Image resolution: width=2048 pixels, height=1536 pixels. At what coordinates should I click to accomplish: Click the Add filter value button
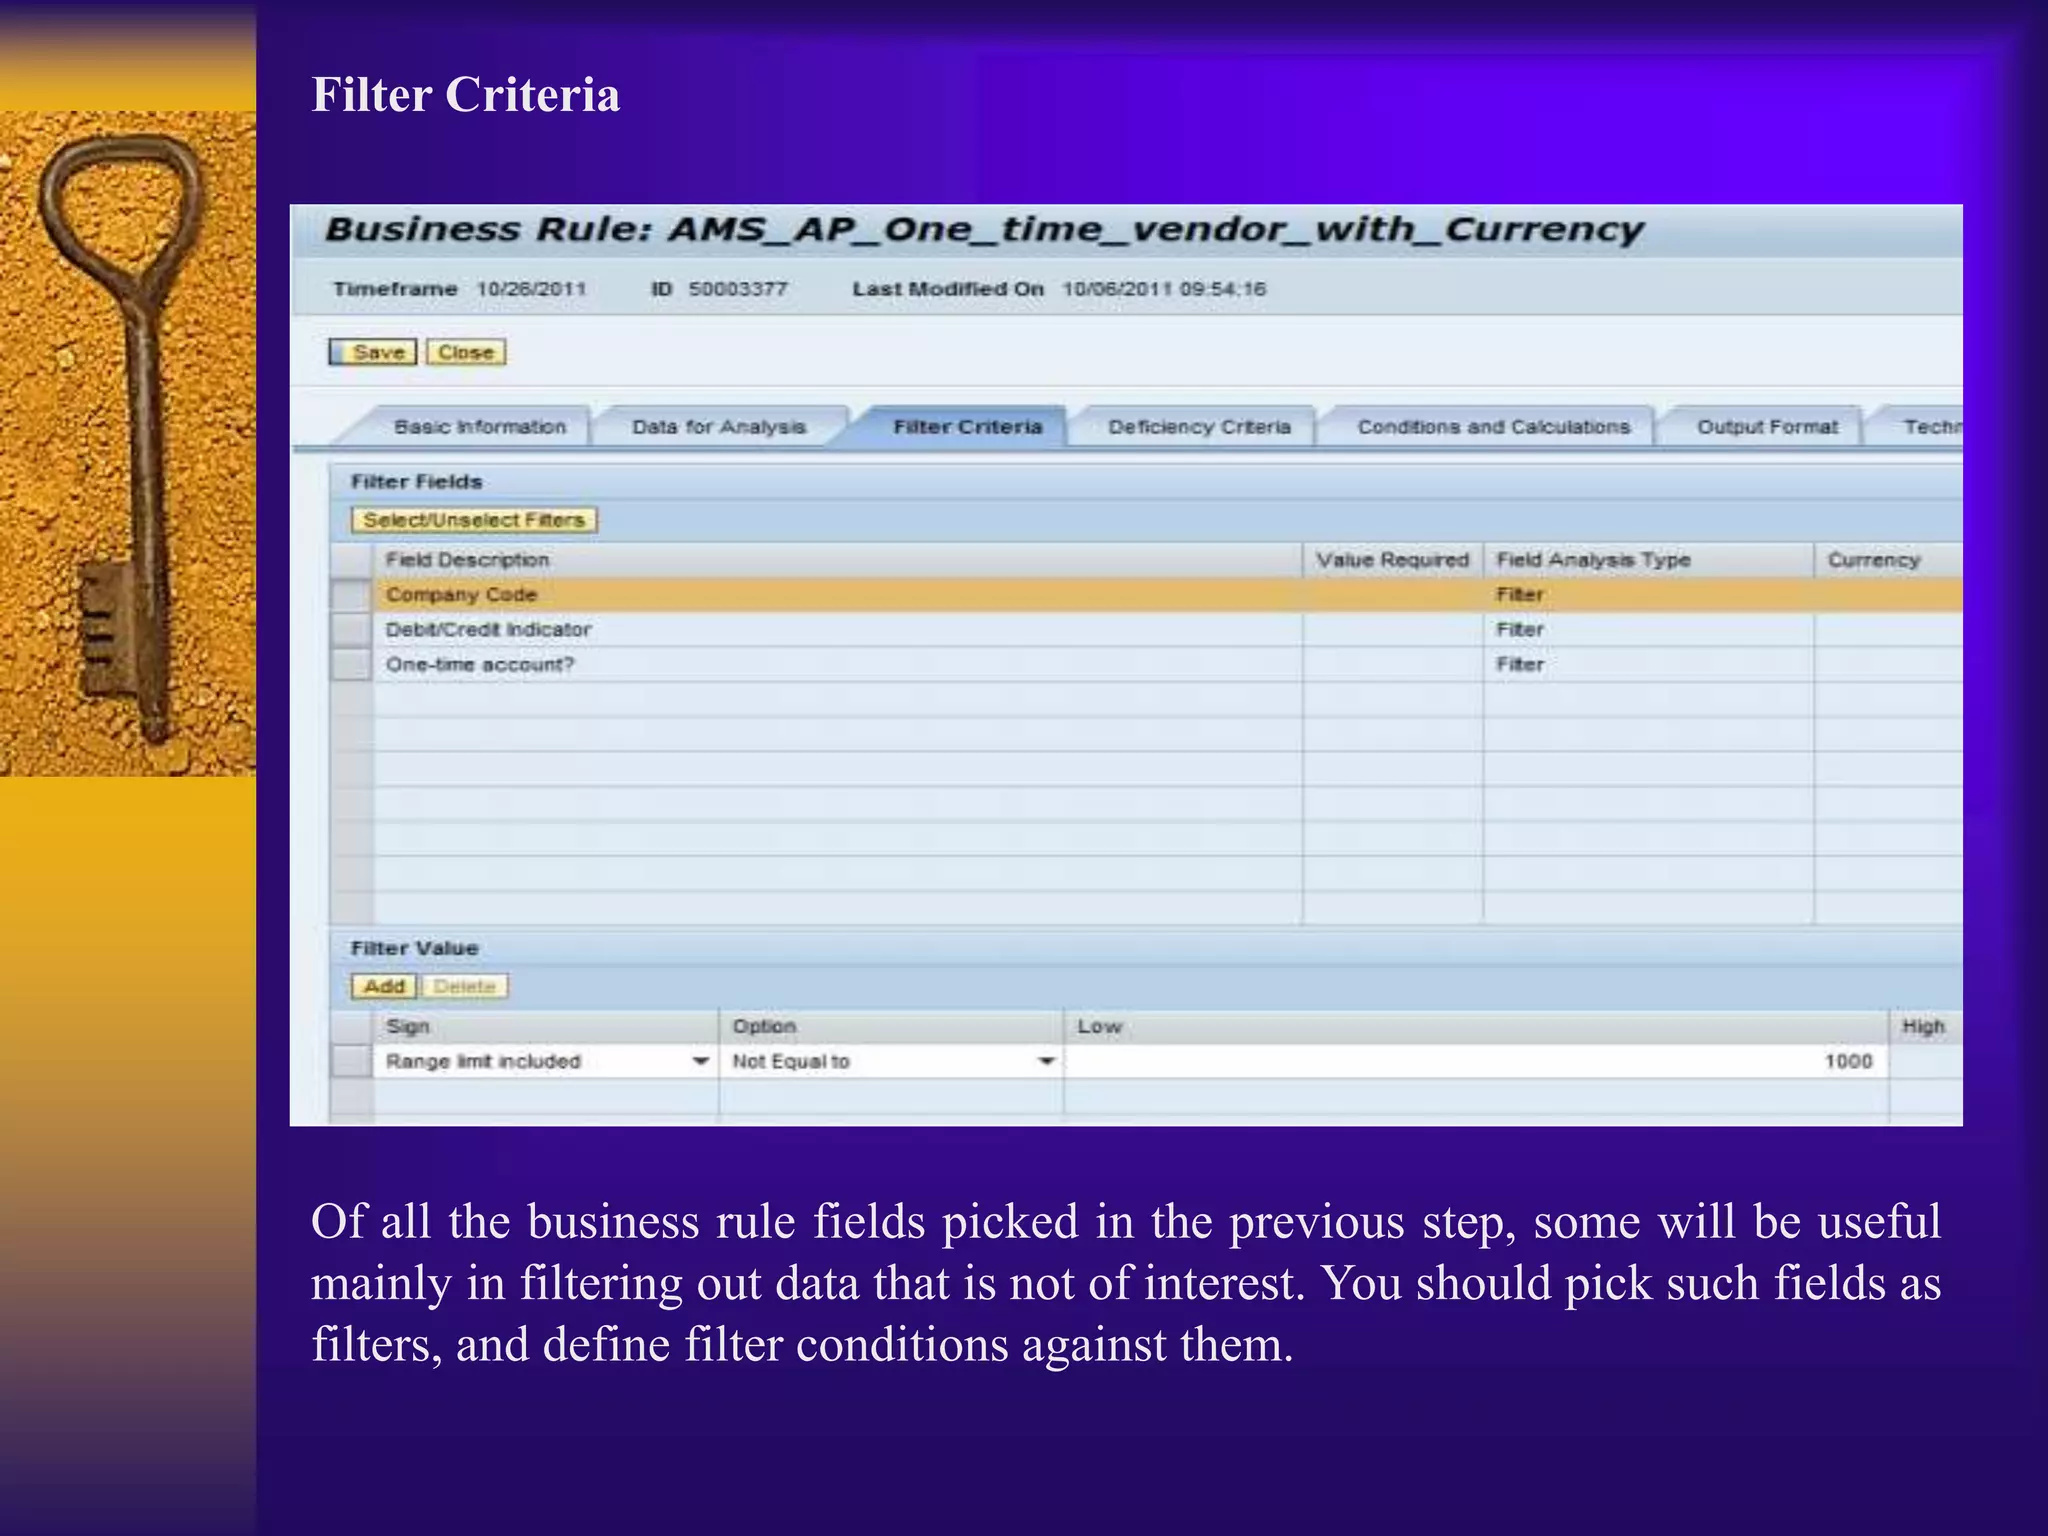384,987
